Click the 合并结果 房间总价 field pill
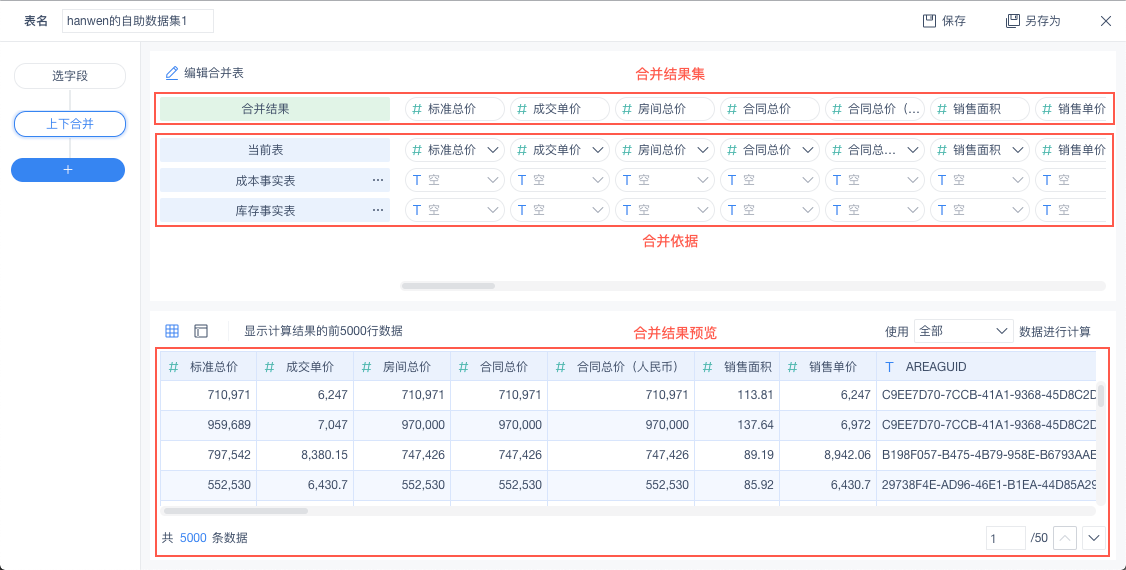Viewport: 1126px width, 570px height. 664,109
